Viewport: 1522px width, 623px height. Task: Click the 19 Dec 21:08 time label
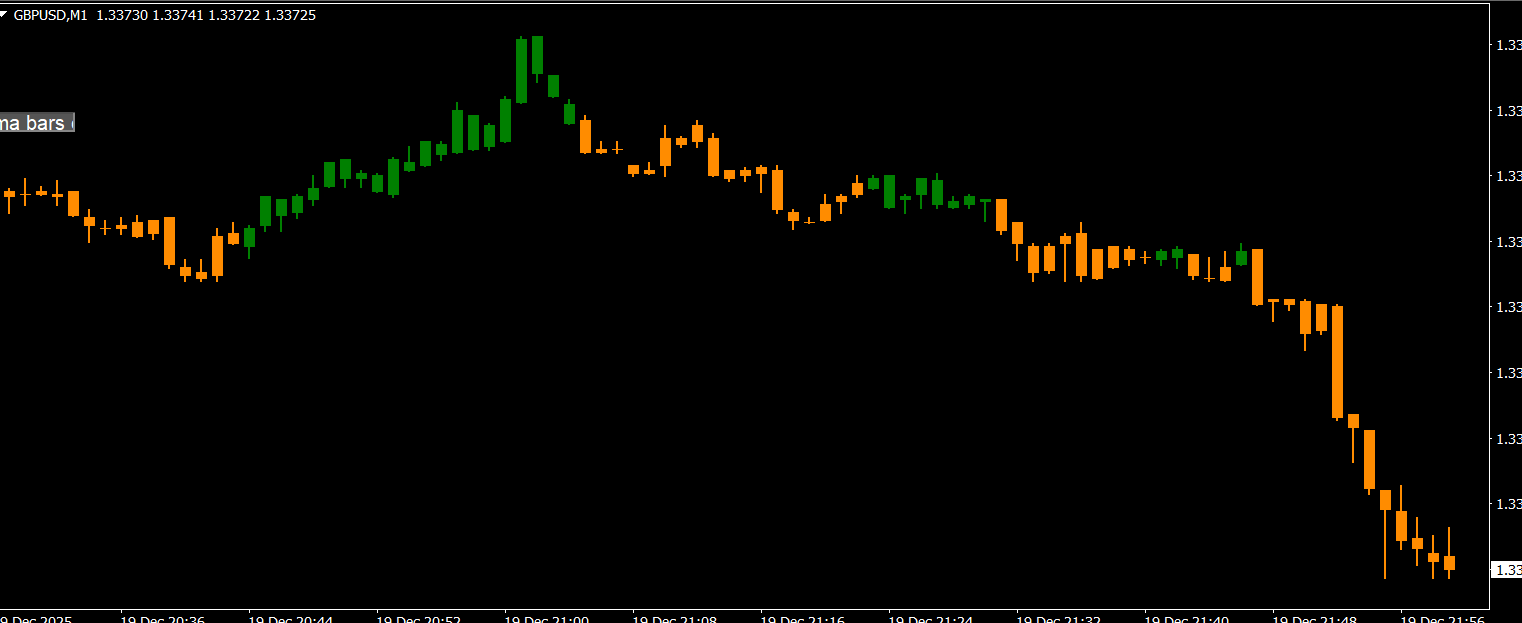point(675,619)
